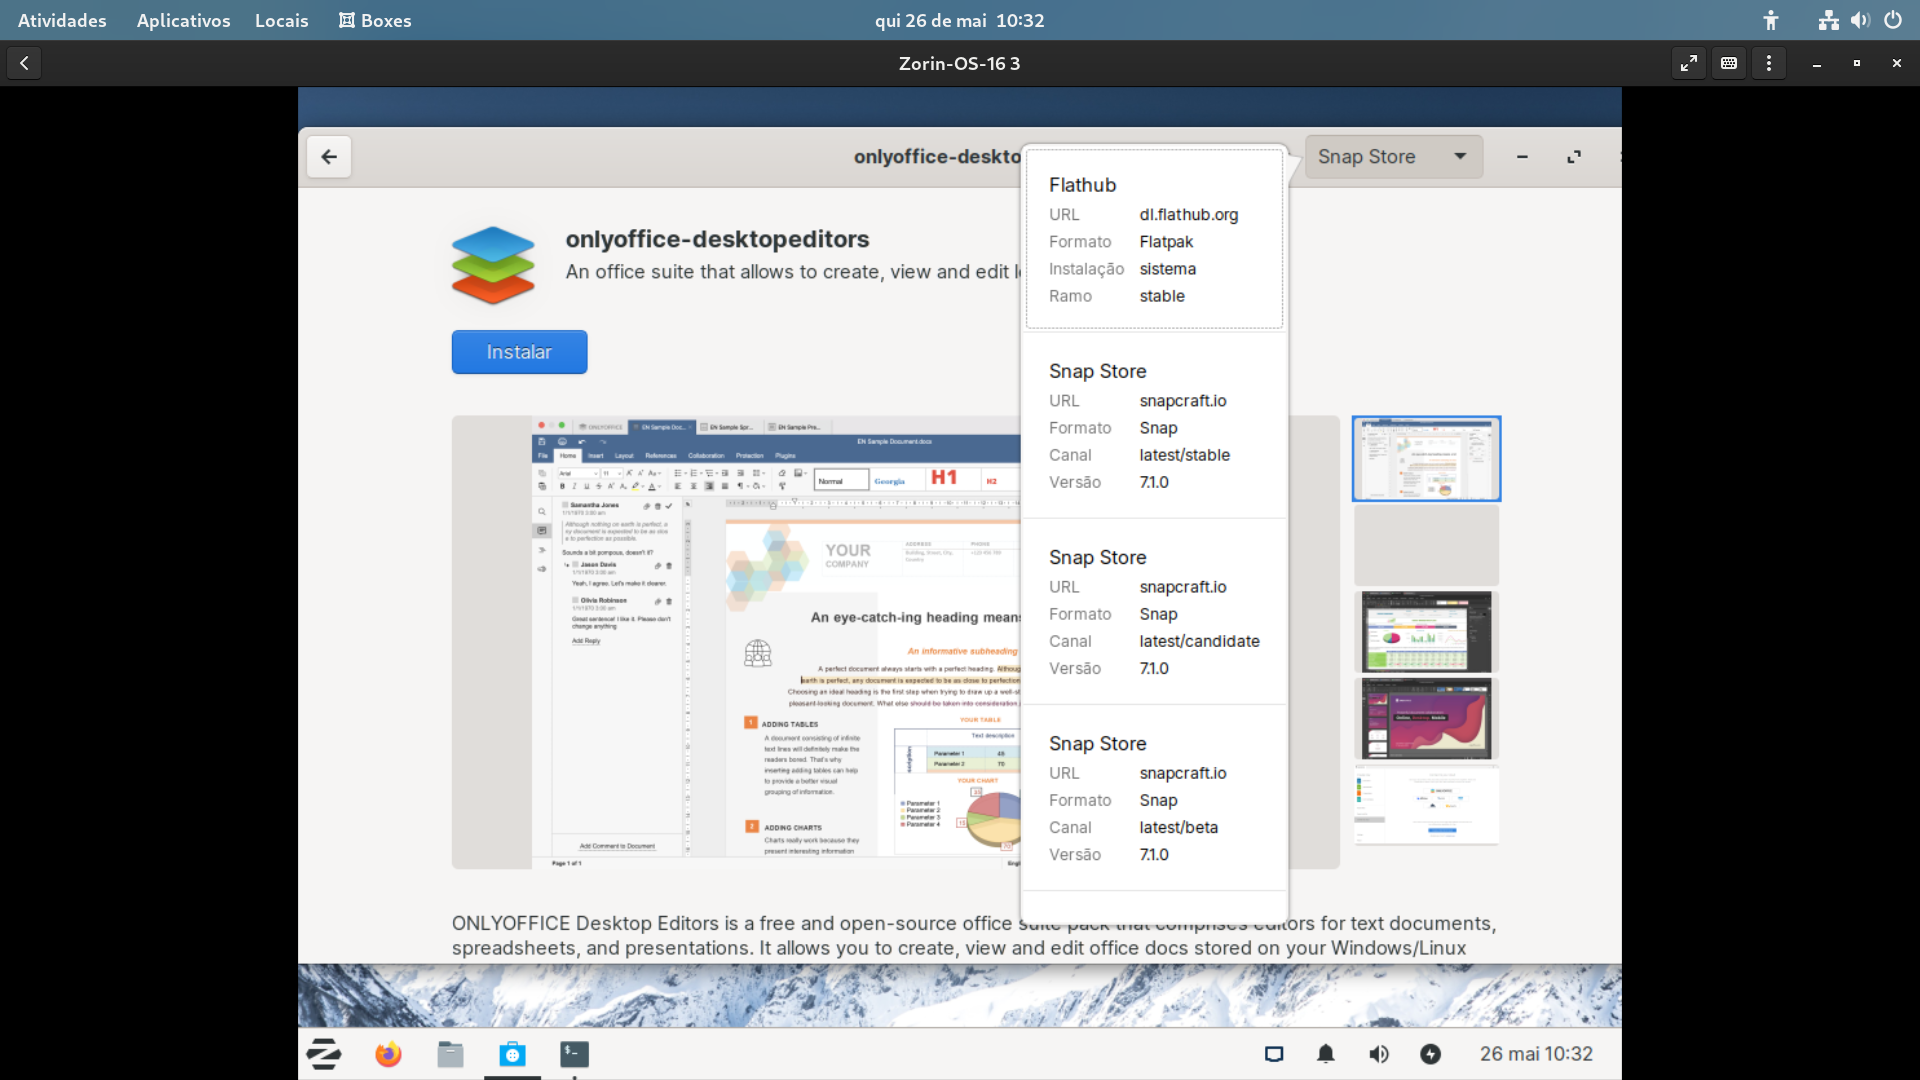1920x1080 pixels.
Task: Open host clock qui 26 de mai
Action: (x=959, y=20)
